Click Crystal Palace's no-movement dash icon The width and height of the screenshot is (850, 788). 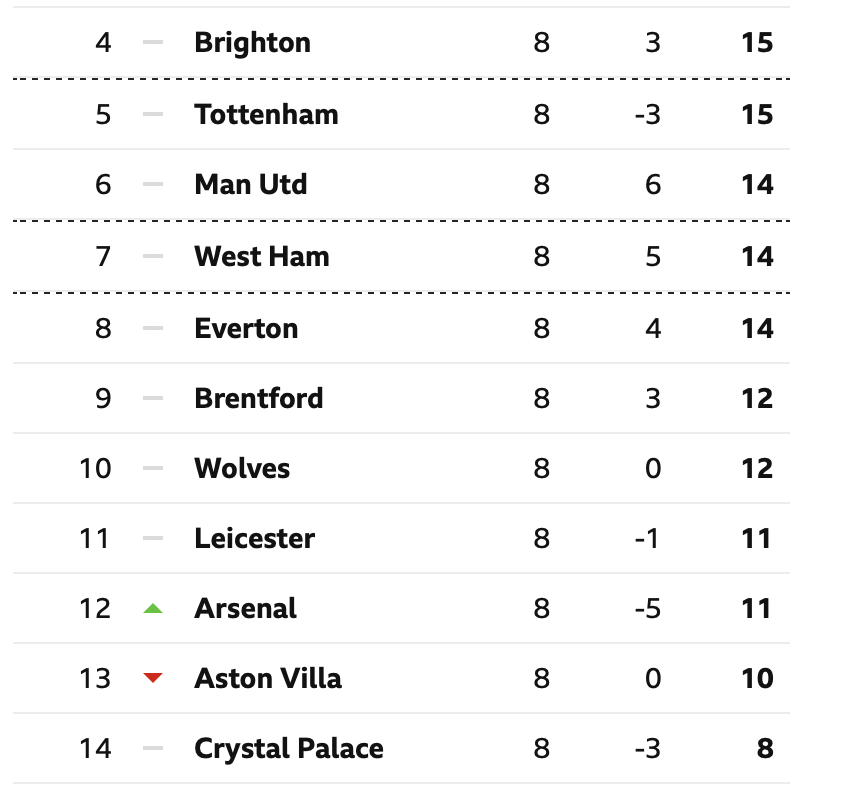tap(153, 748)
